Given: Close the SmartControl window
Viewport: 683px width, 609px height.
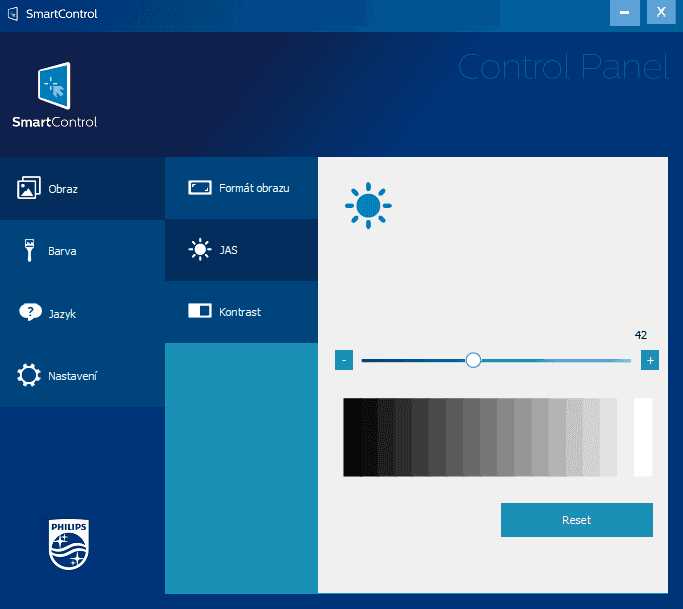Looking at the screenshot, I should (x=661, y=12).
